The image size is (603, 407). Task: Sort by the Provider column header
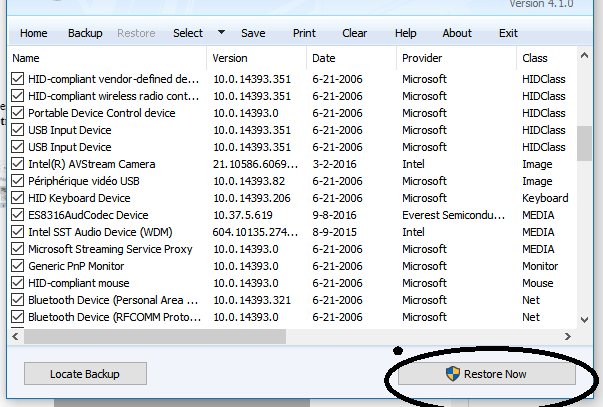click(x=422, y=58)
